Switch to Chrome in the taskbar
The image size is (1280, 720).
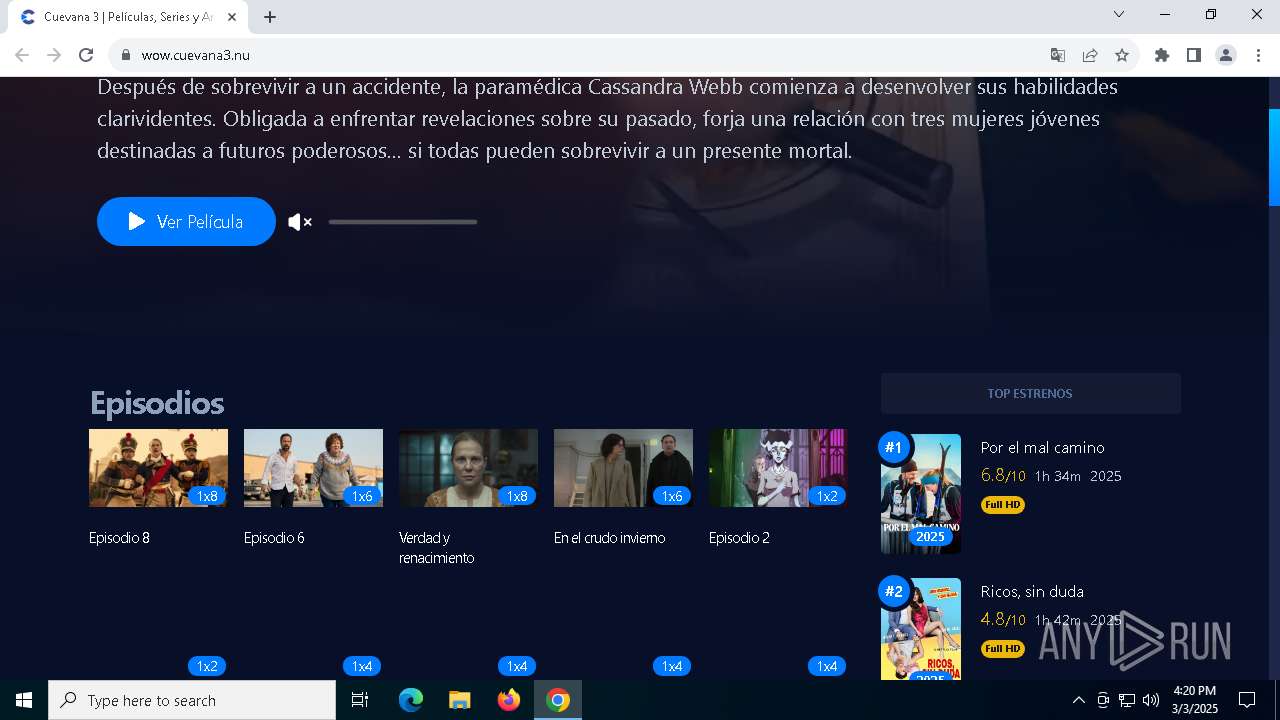tap(558, 700)
